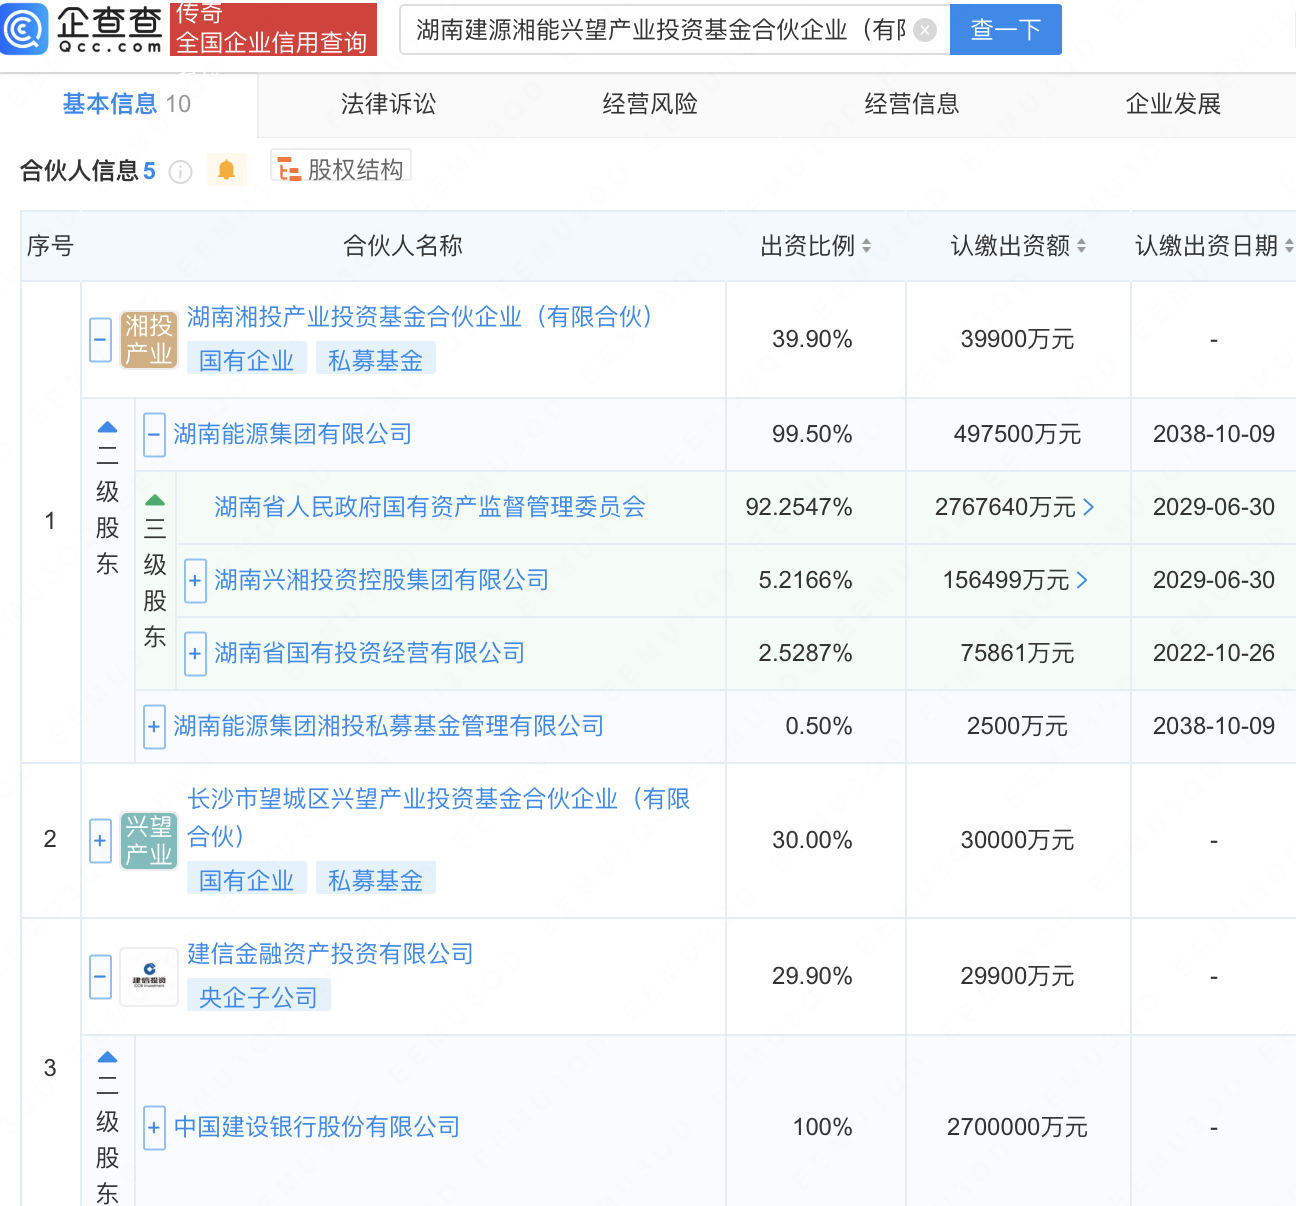Click the info icon beside 合伙人信息

pyautogui.click(x=180, y=172)
